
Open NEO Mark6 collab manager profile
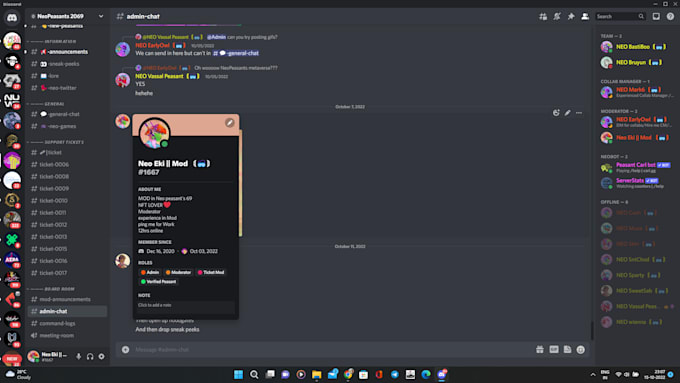(x=637, y=92)
